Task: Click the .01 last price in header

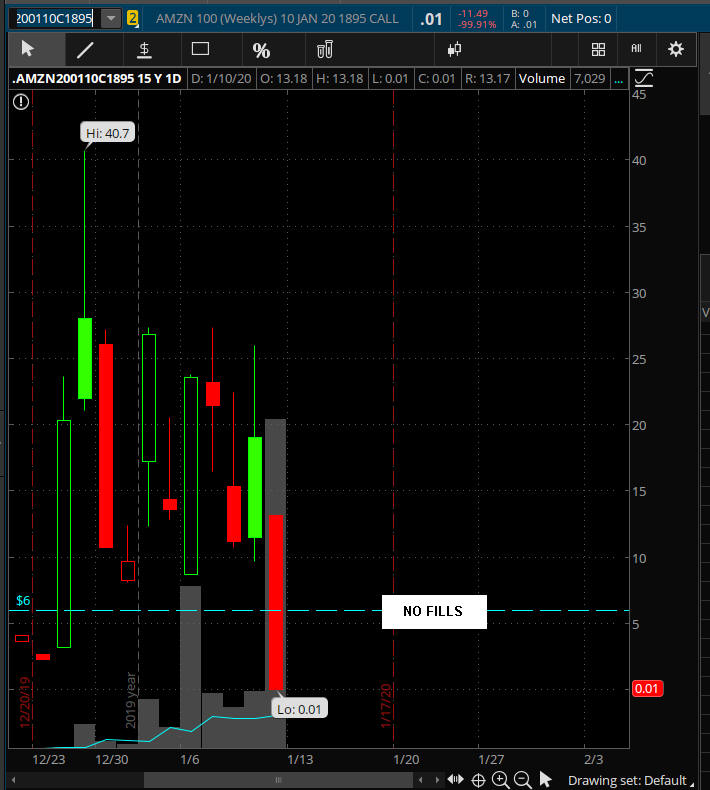Action: click(431, 19)
